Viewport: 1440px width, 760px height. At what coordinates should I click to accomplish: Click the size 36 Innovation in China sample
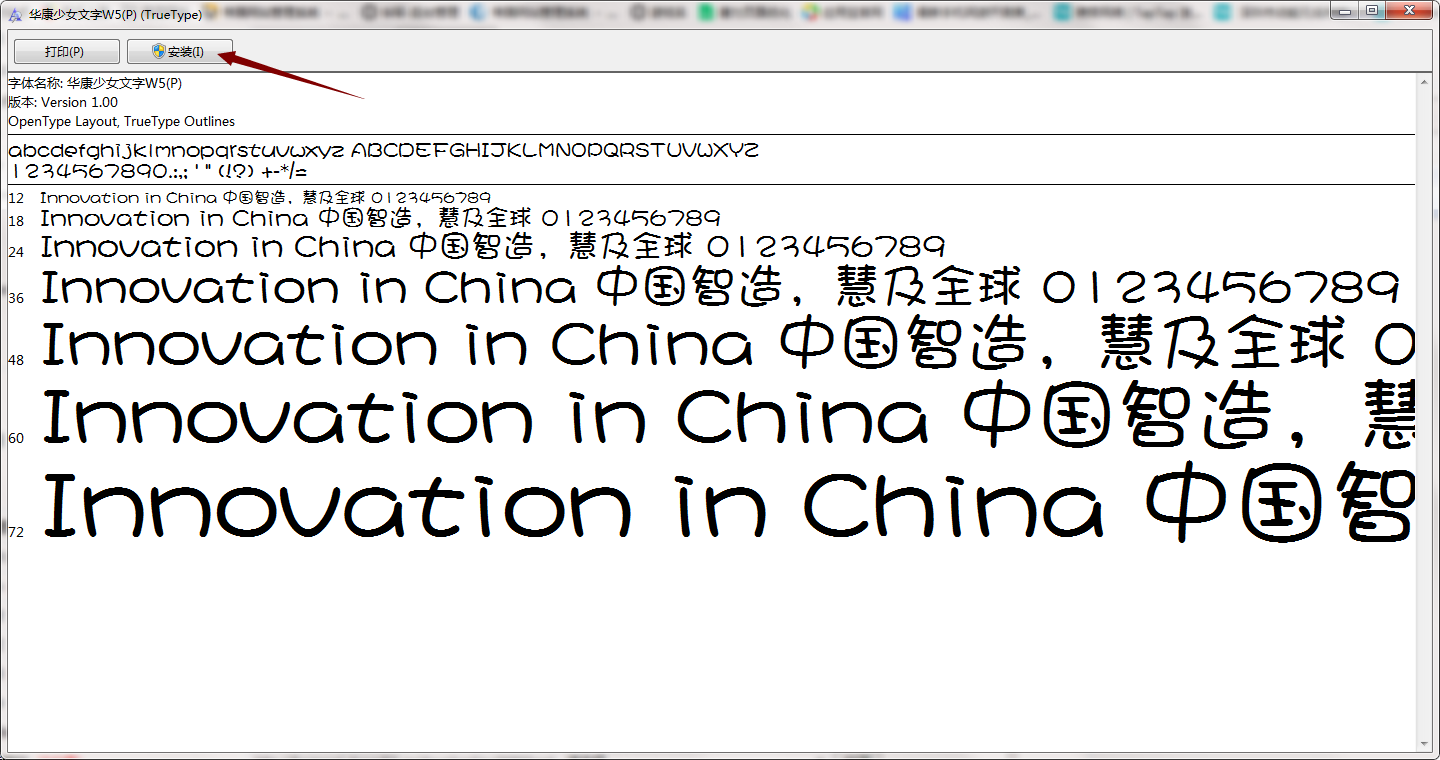719,288
